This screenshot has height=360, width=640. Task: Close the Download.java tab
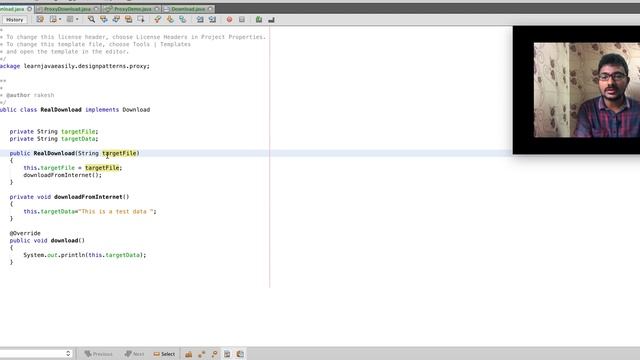[x=210, y=9]
